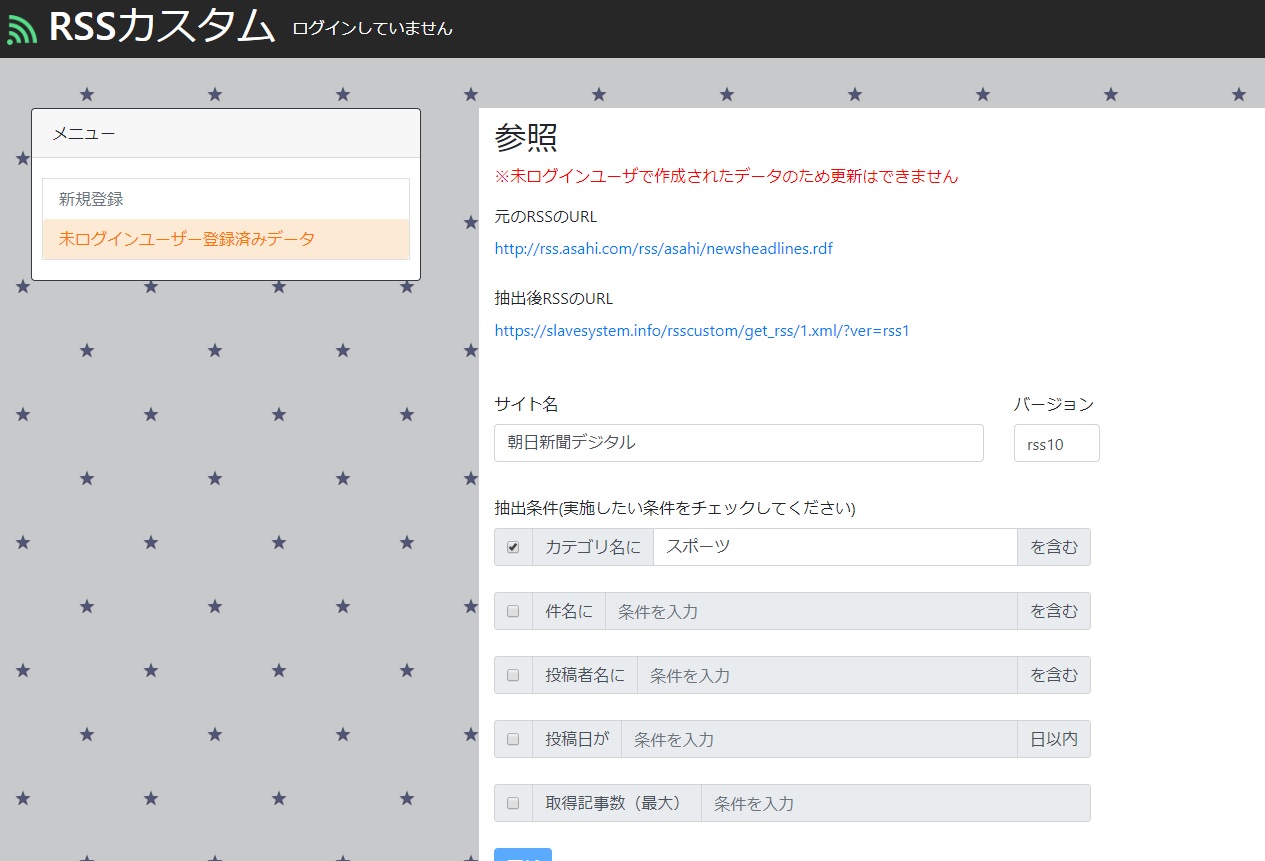Screen dimensions: 1265x861
Task: Enable the 件名に condition checkbox
Action: (513, 611)
